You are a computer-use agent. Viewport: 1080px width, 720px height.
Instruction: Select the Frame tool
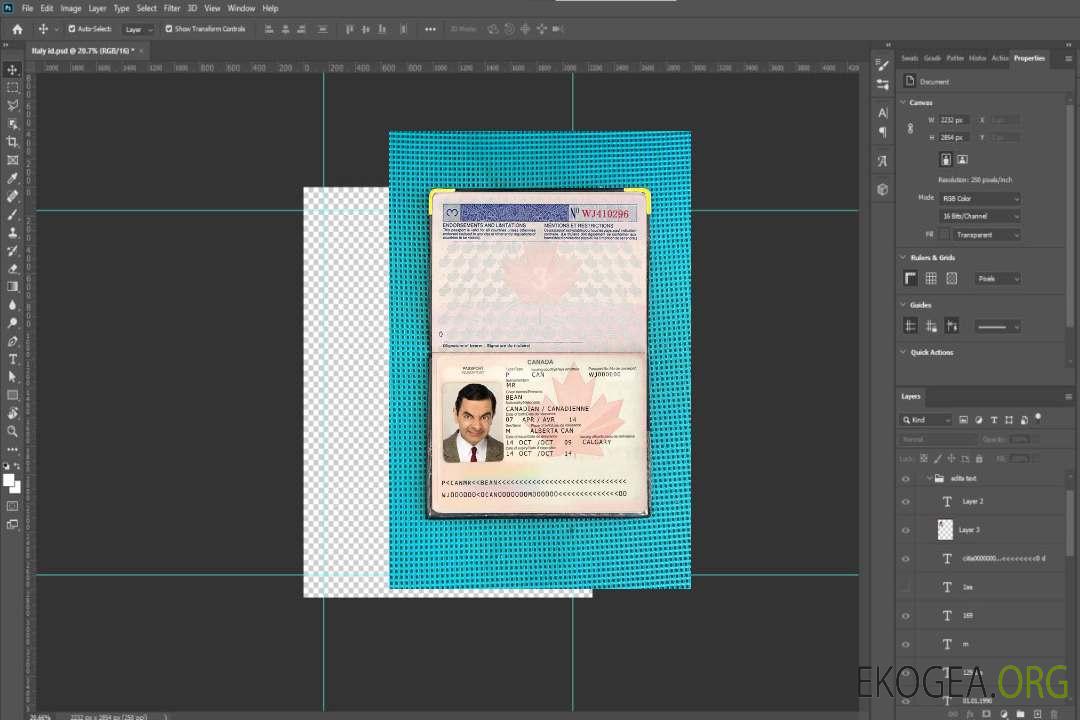(12, 160)
